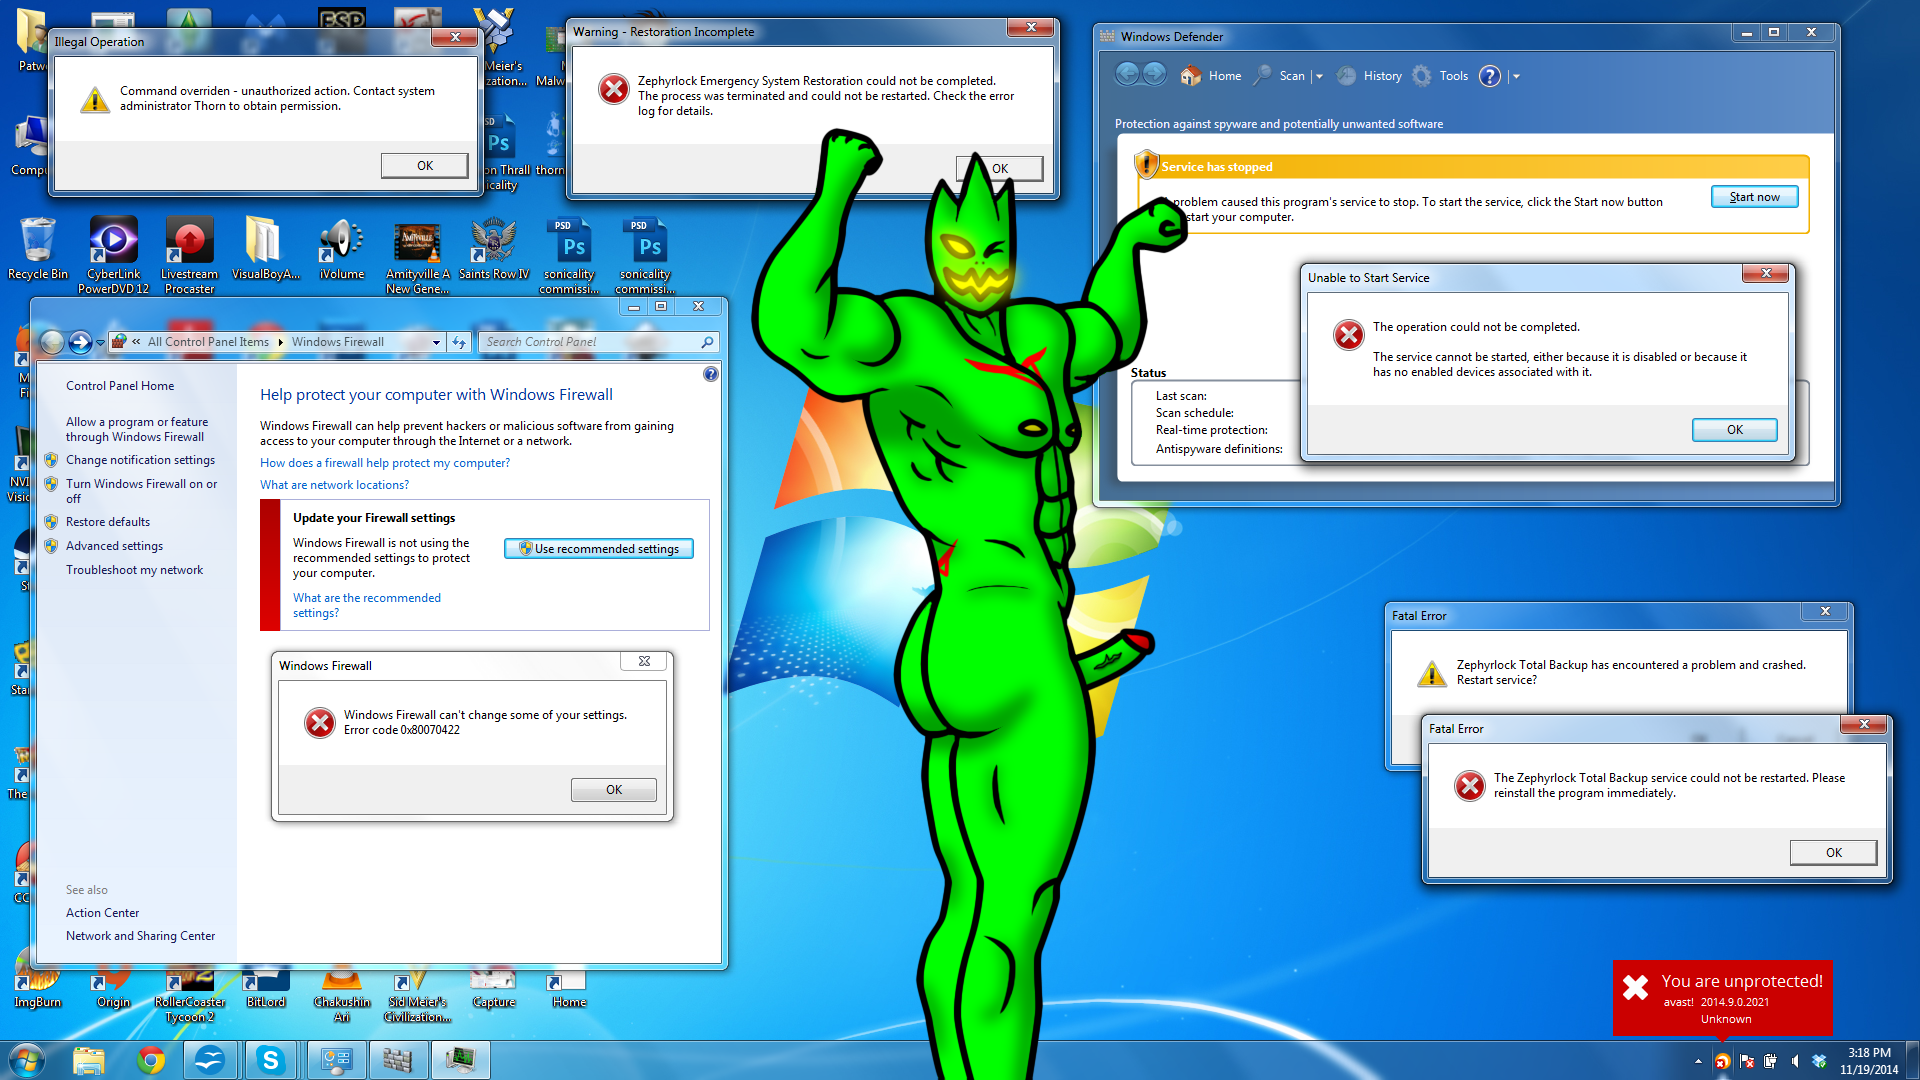Open Windows Defender help question icon

[x=1489, y=76]
